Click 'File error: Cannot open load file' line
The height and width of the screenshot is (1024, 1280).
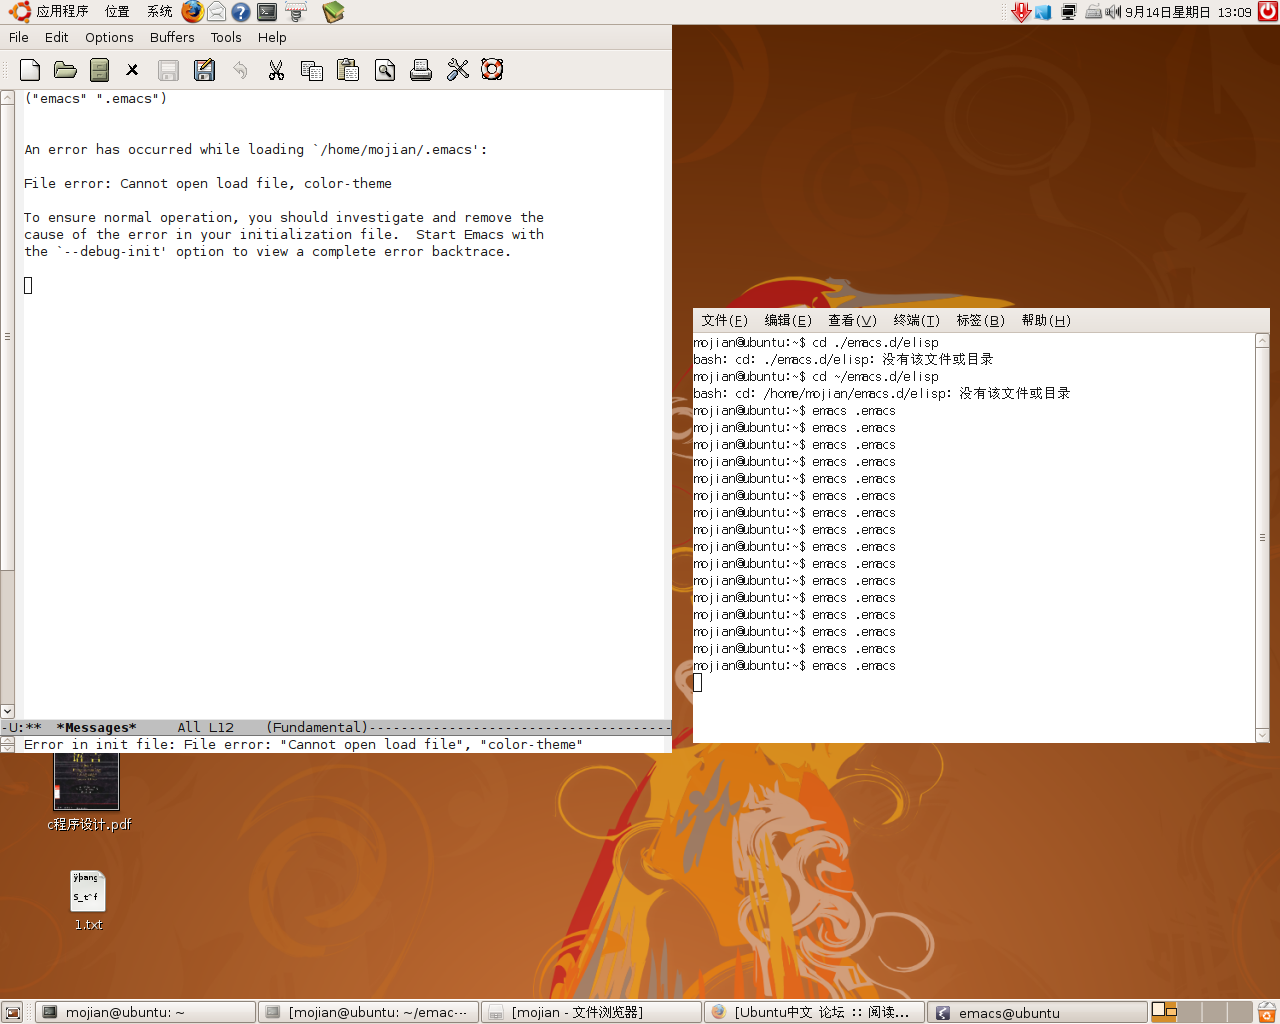[208, 183]
